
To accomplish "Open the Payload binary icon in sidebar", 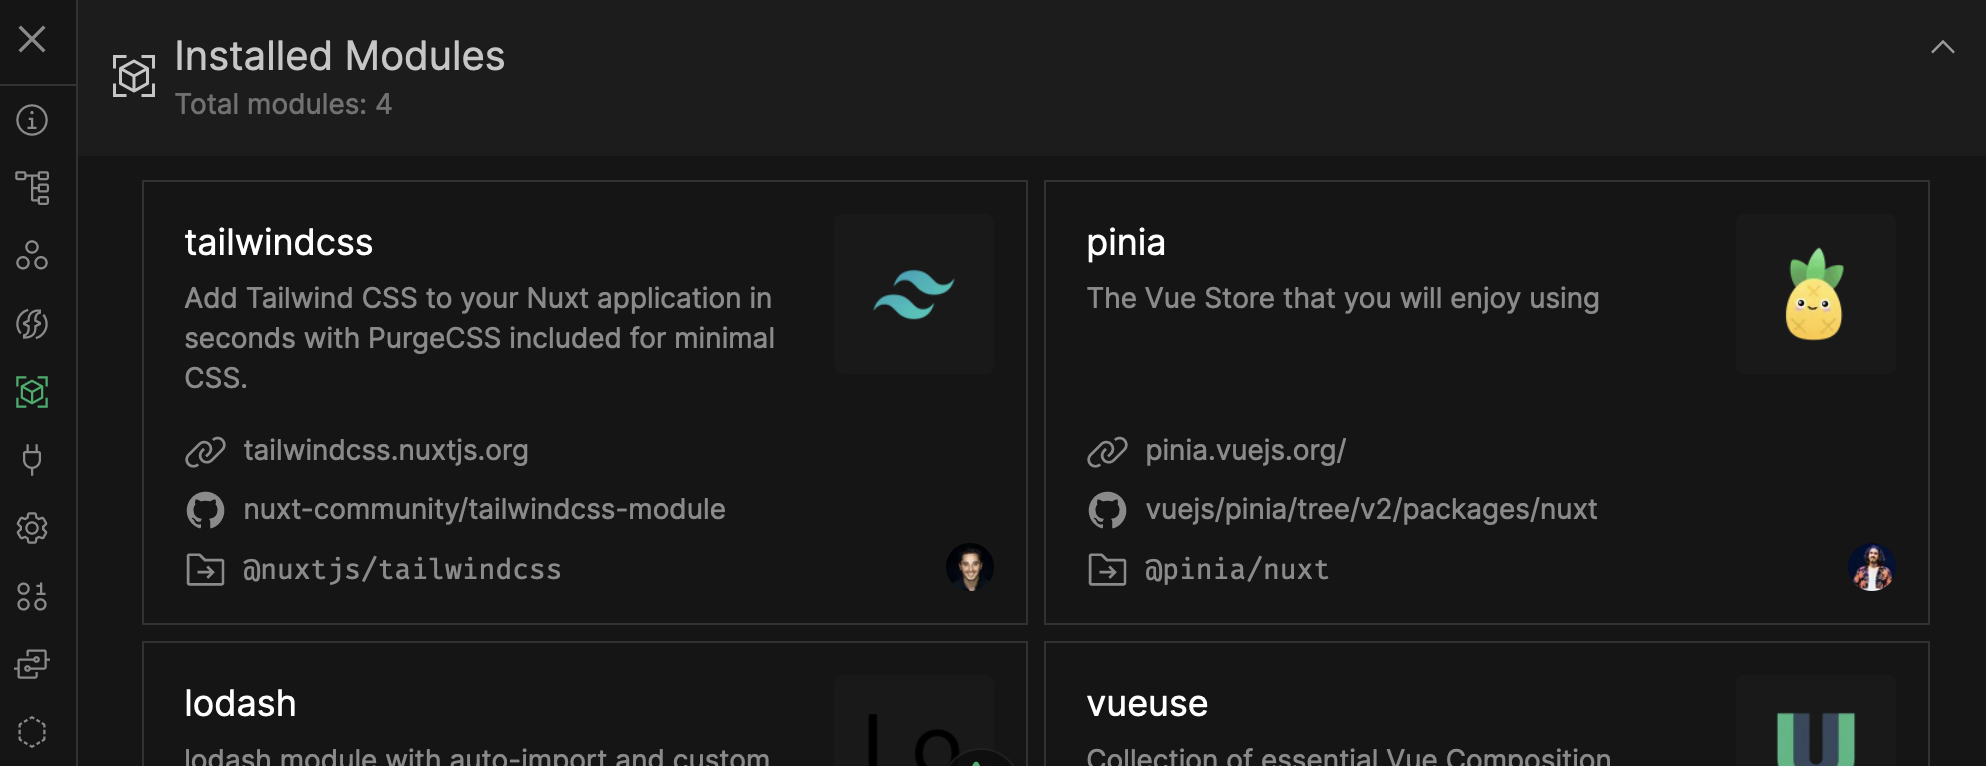I will click(x=32, y=596).
